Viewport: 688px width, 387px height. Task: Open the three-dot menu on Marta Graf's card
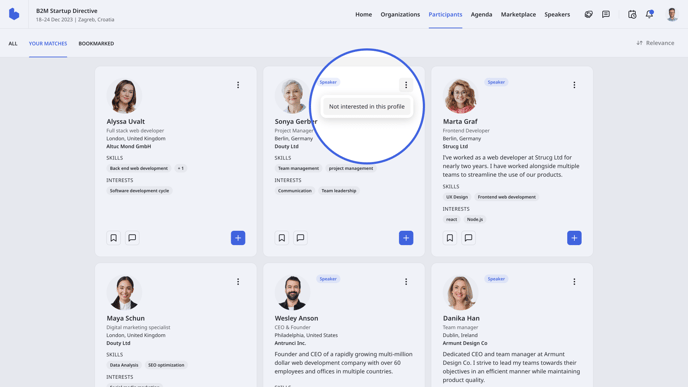pyautogui.click(x=574, y=85)
